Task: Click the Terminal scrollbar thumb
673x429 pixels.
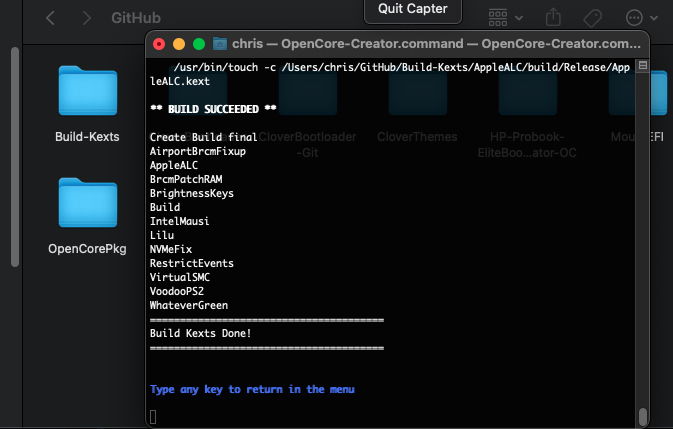Action: click(x=643, y=416)
